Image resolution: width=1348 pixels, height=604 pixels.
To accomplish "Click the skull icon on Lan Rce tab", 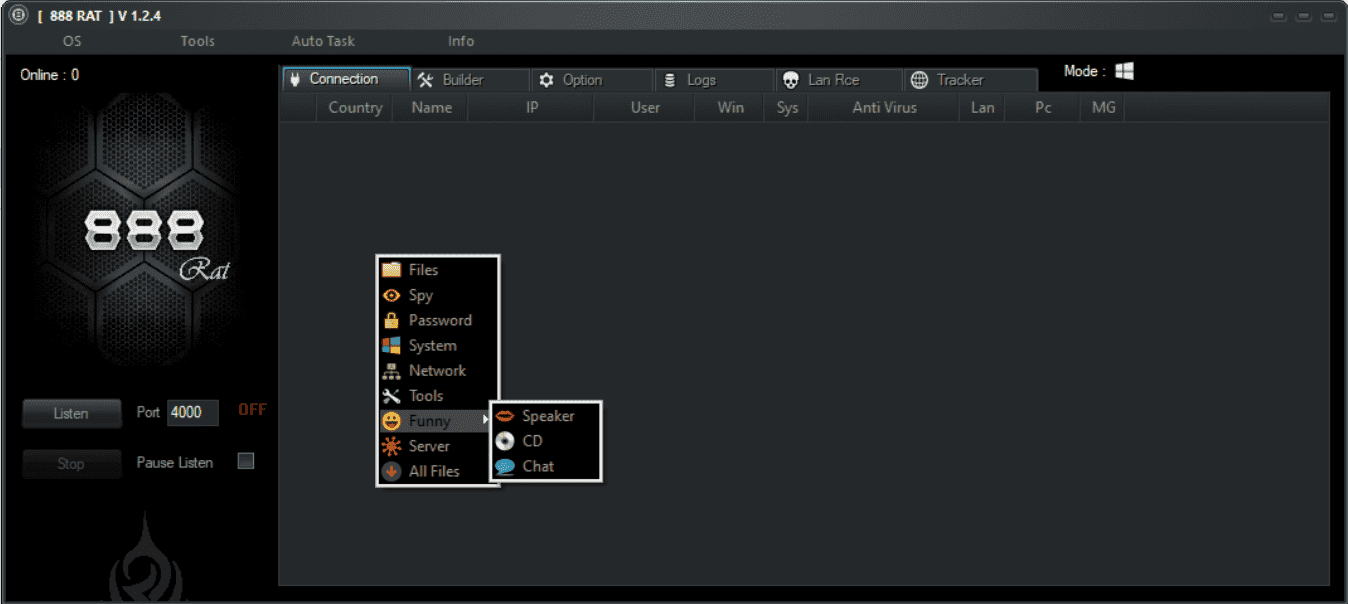I will click(791, 80).
